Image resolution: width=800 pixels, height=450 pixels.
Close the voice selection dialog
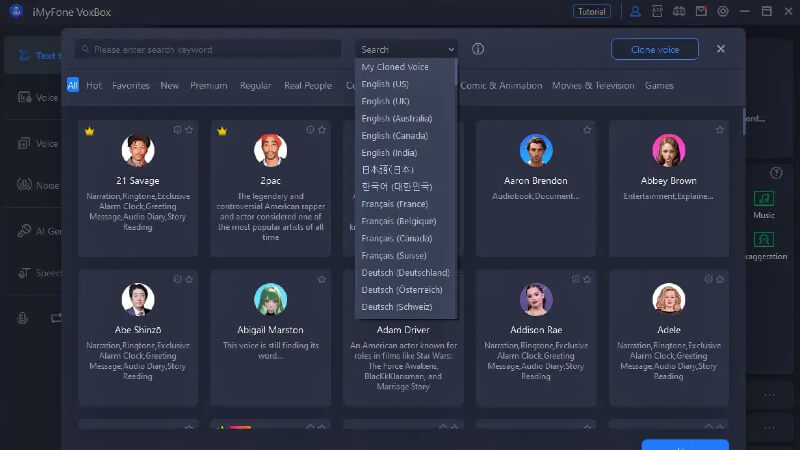pyautogui.click(x=720, y=49)
